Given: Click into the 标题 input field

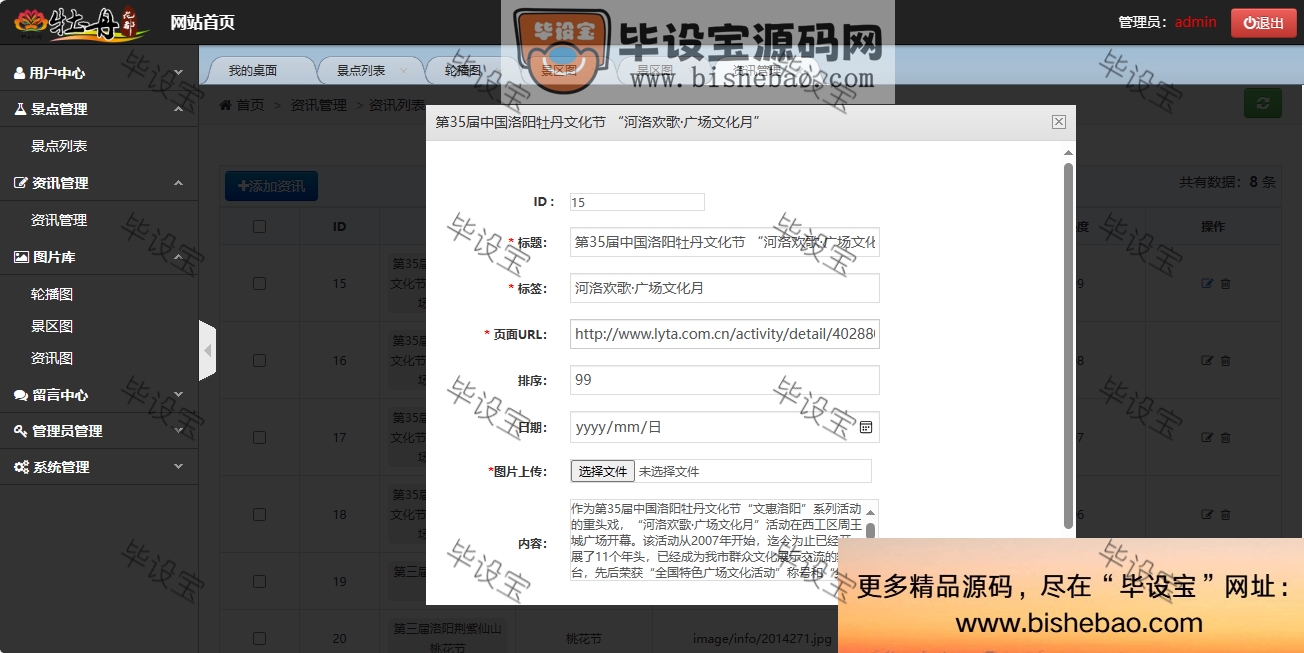Looking at the screenshot, I should tap(725, 242).
